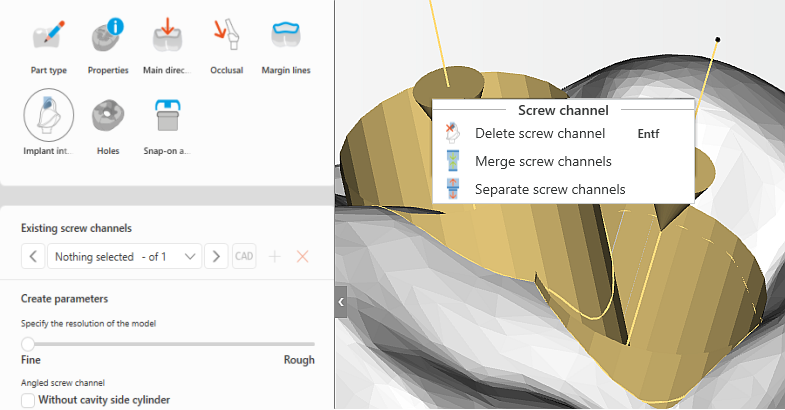Click the CAD button
Screen dimensions: 785x410
point(244,256)
